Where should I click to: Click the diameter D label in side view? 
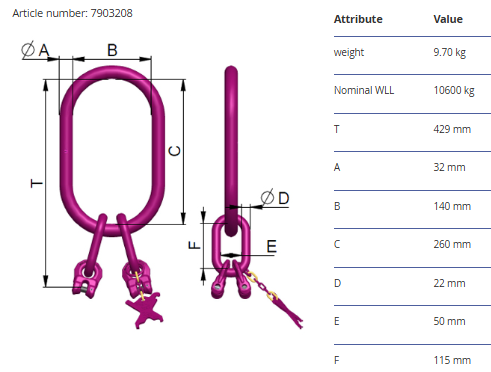(275, 198)
